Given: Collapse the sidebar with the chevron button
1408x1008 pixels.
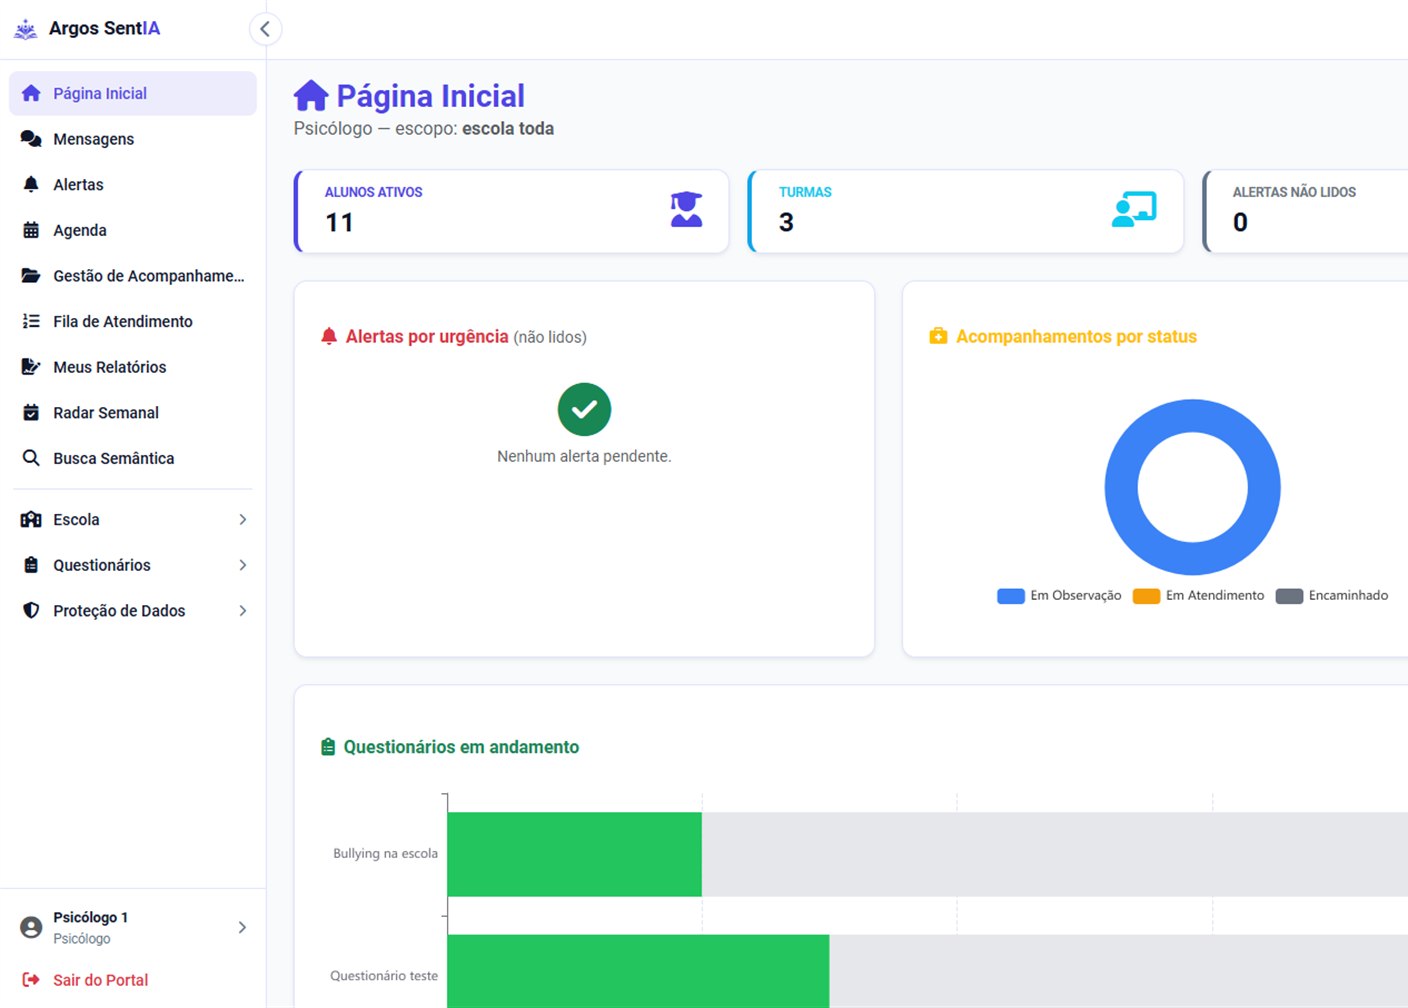Looking at the screenshot, I should coord(265,29).
